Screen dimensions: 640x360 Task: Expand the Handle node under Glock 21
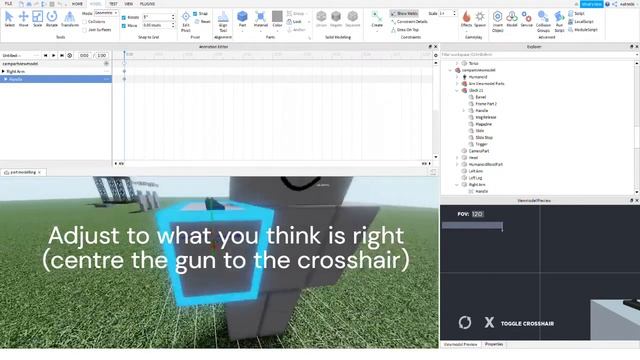(464, 111)
